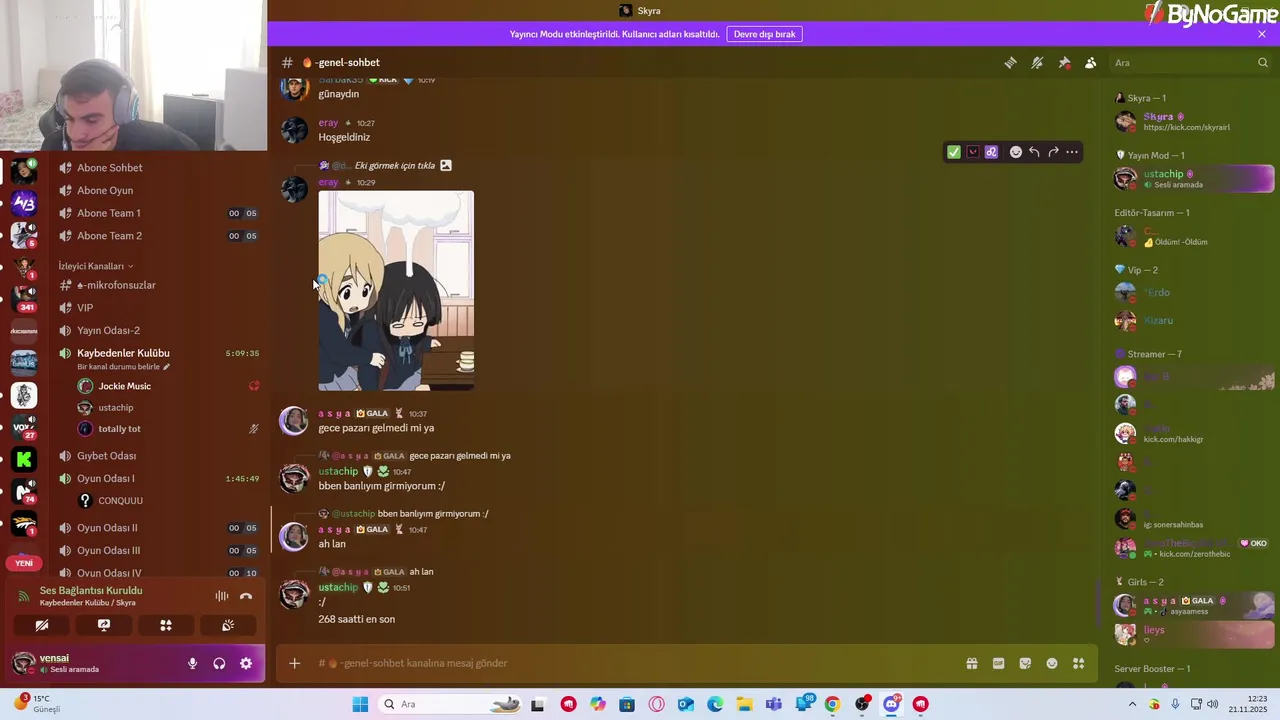
Task: Join Abone Oyun voice channel
Action: point(158,190)
